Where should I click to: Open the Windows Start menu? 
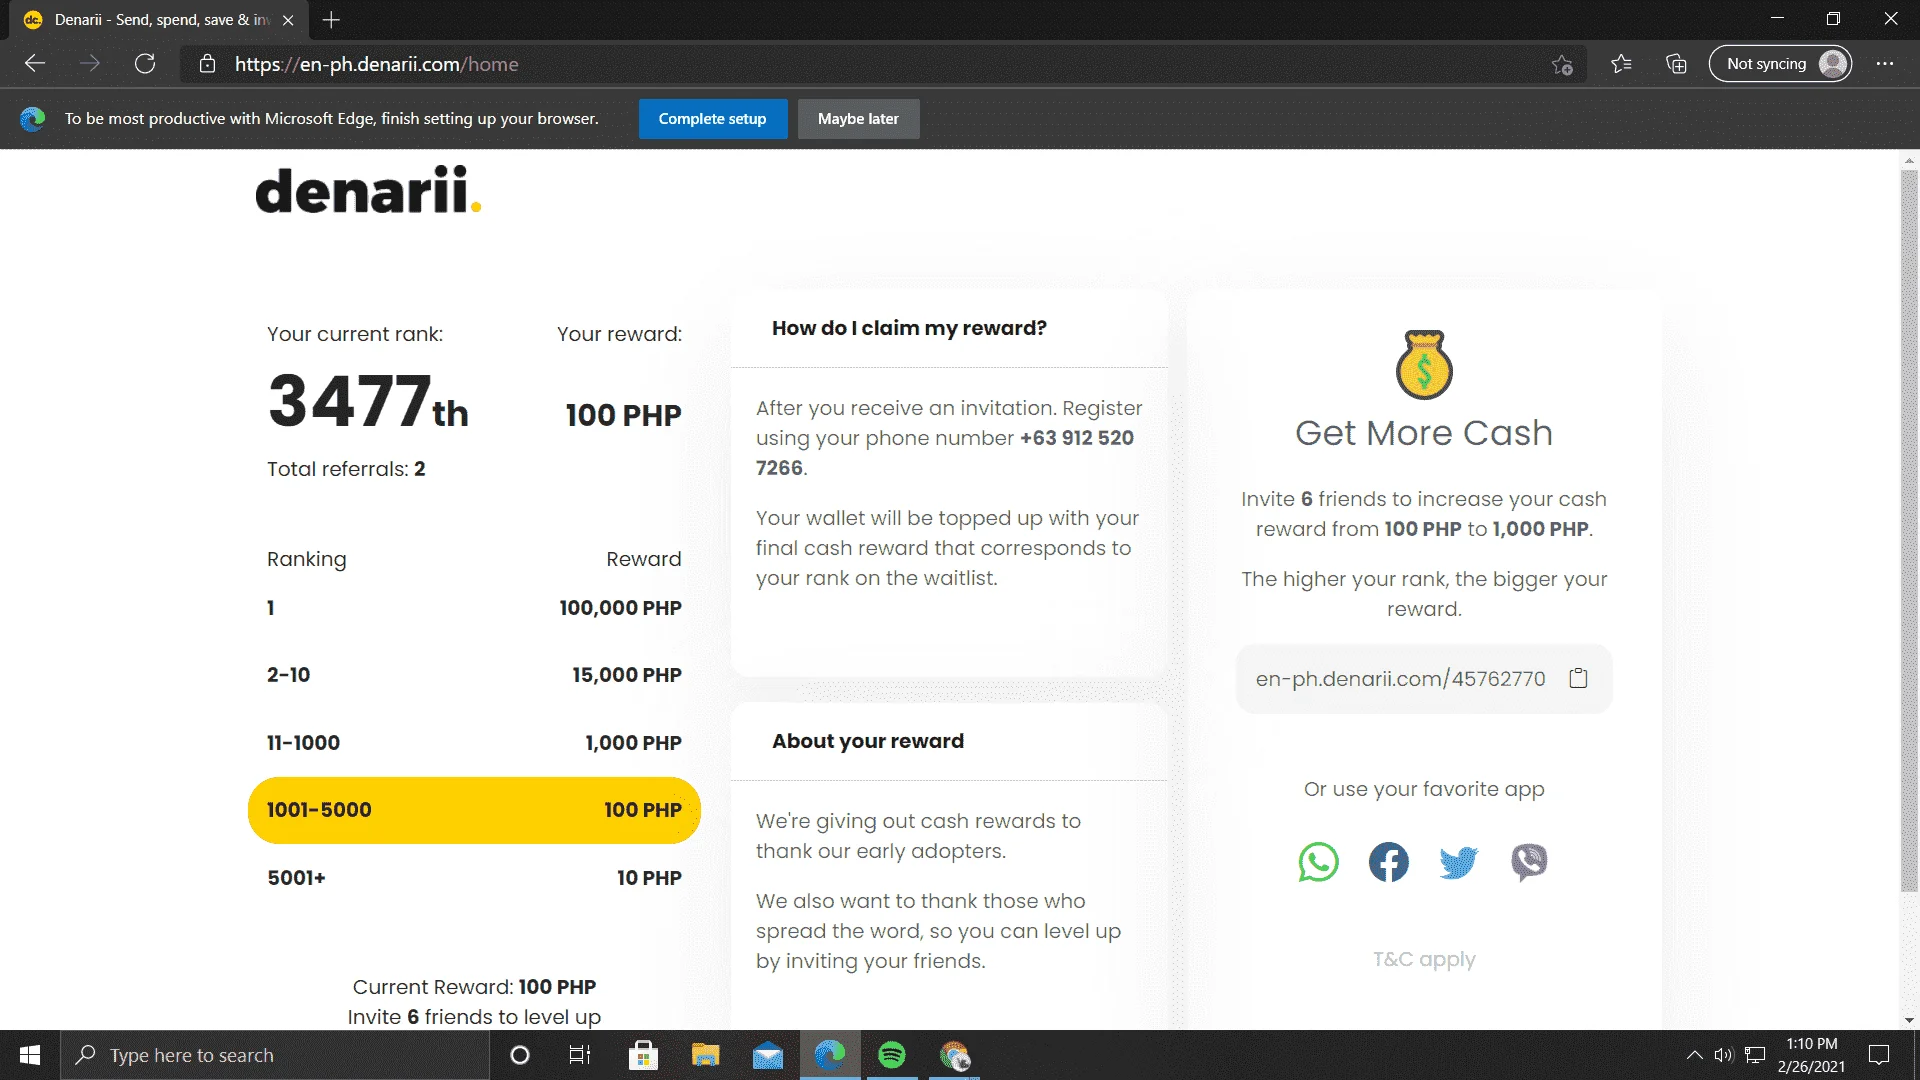[x=30, y=1055]
